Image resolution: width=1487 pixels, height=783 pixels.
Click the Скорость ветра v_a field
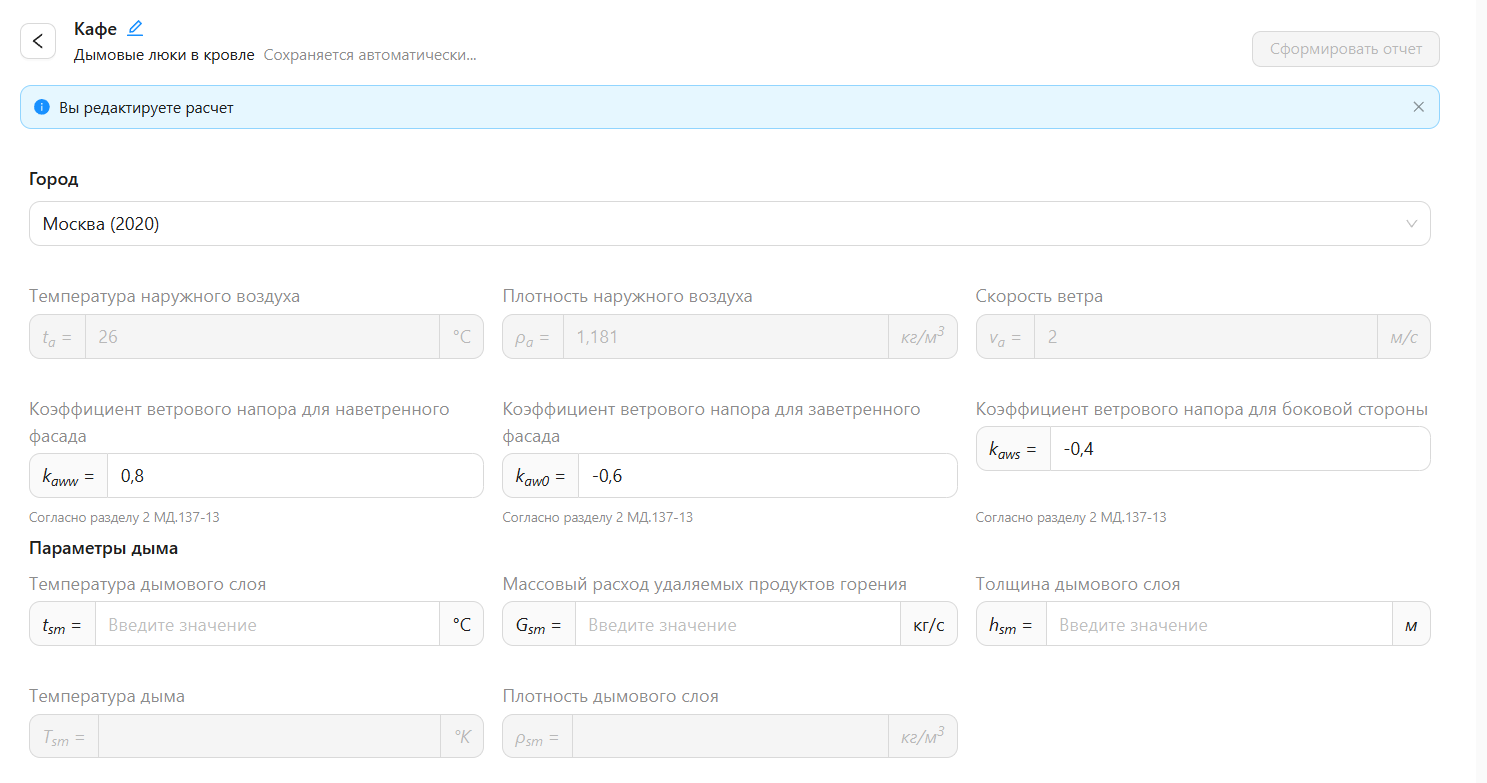pos(1204,337)
